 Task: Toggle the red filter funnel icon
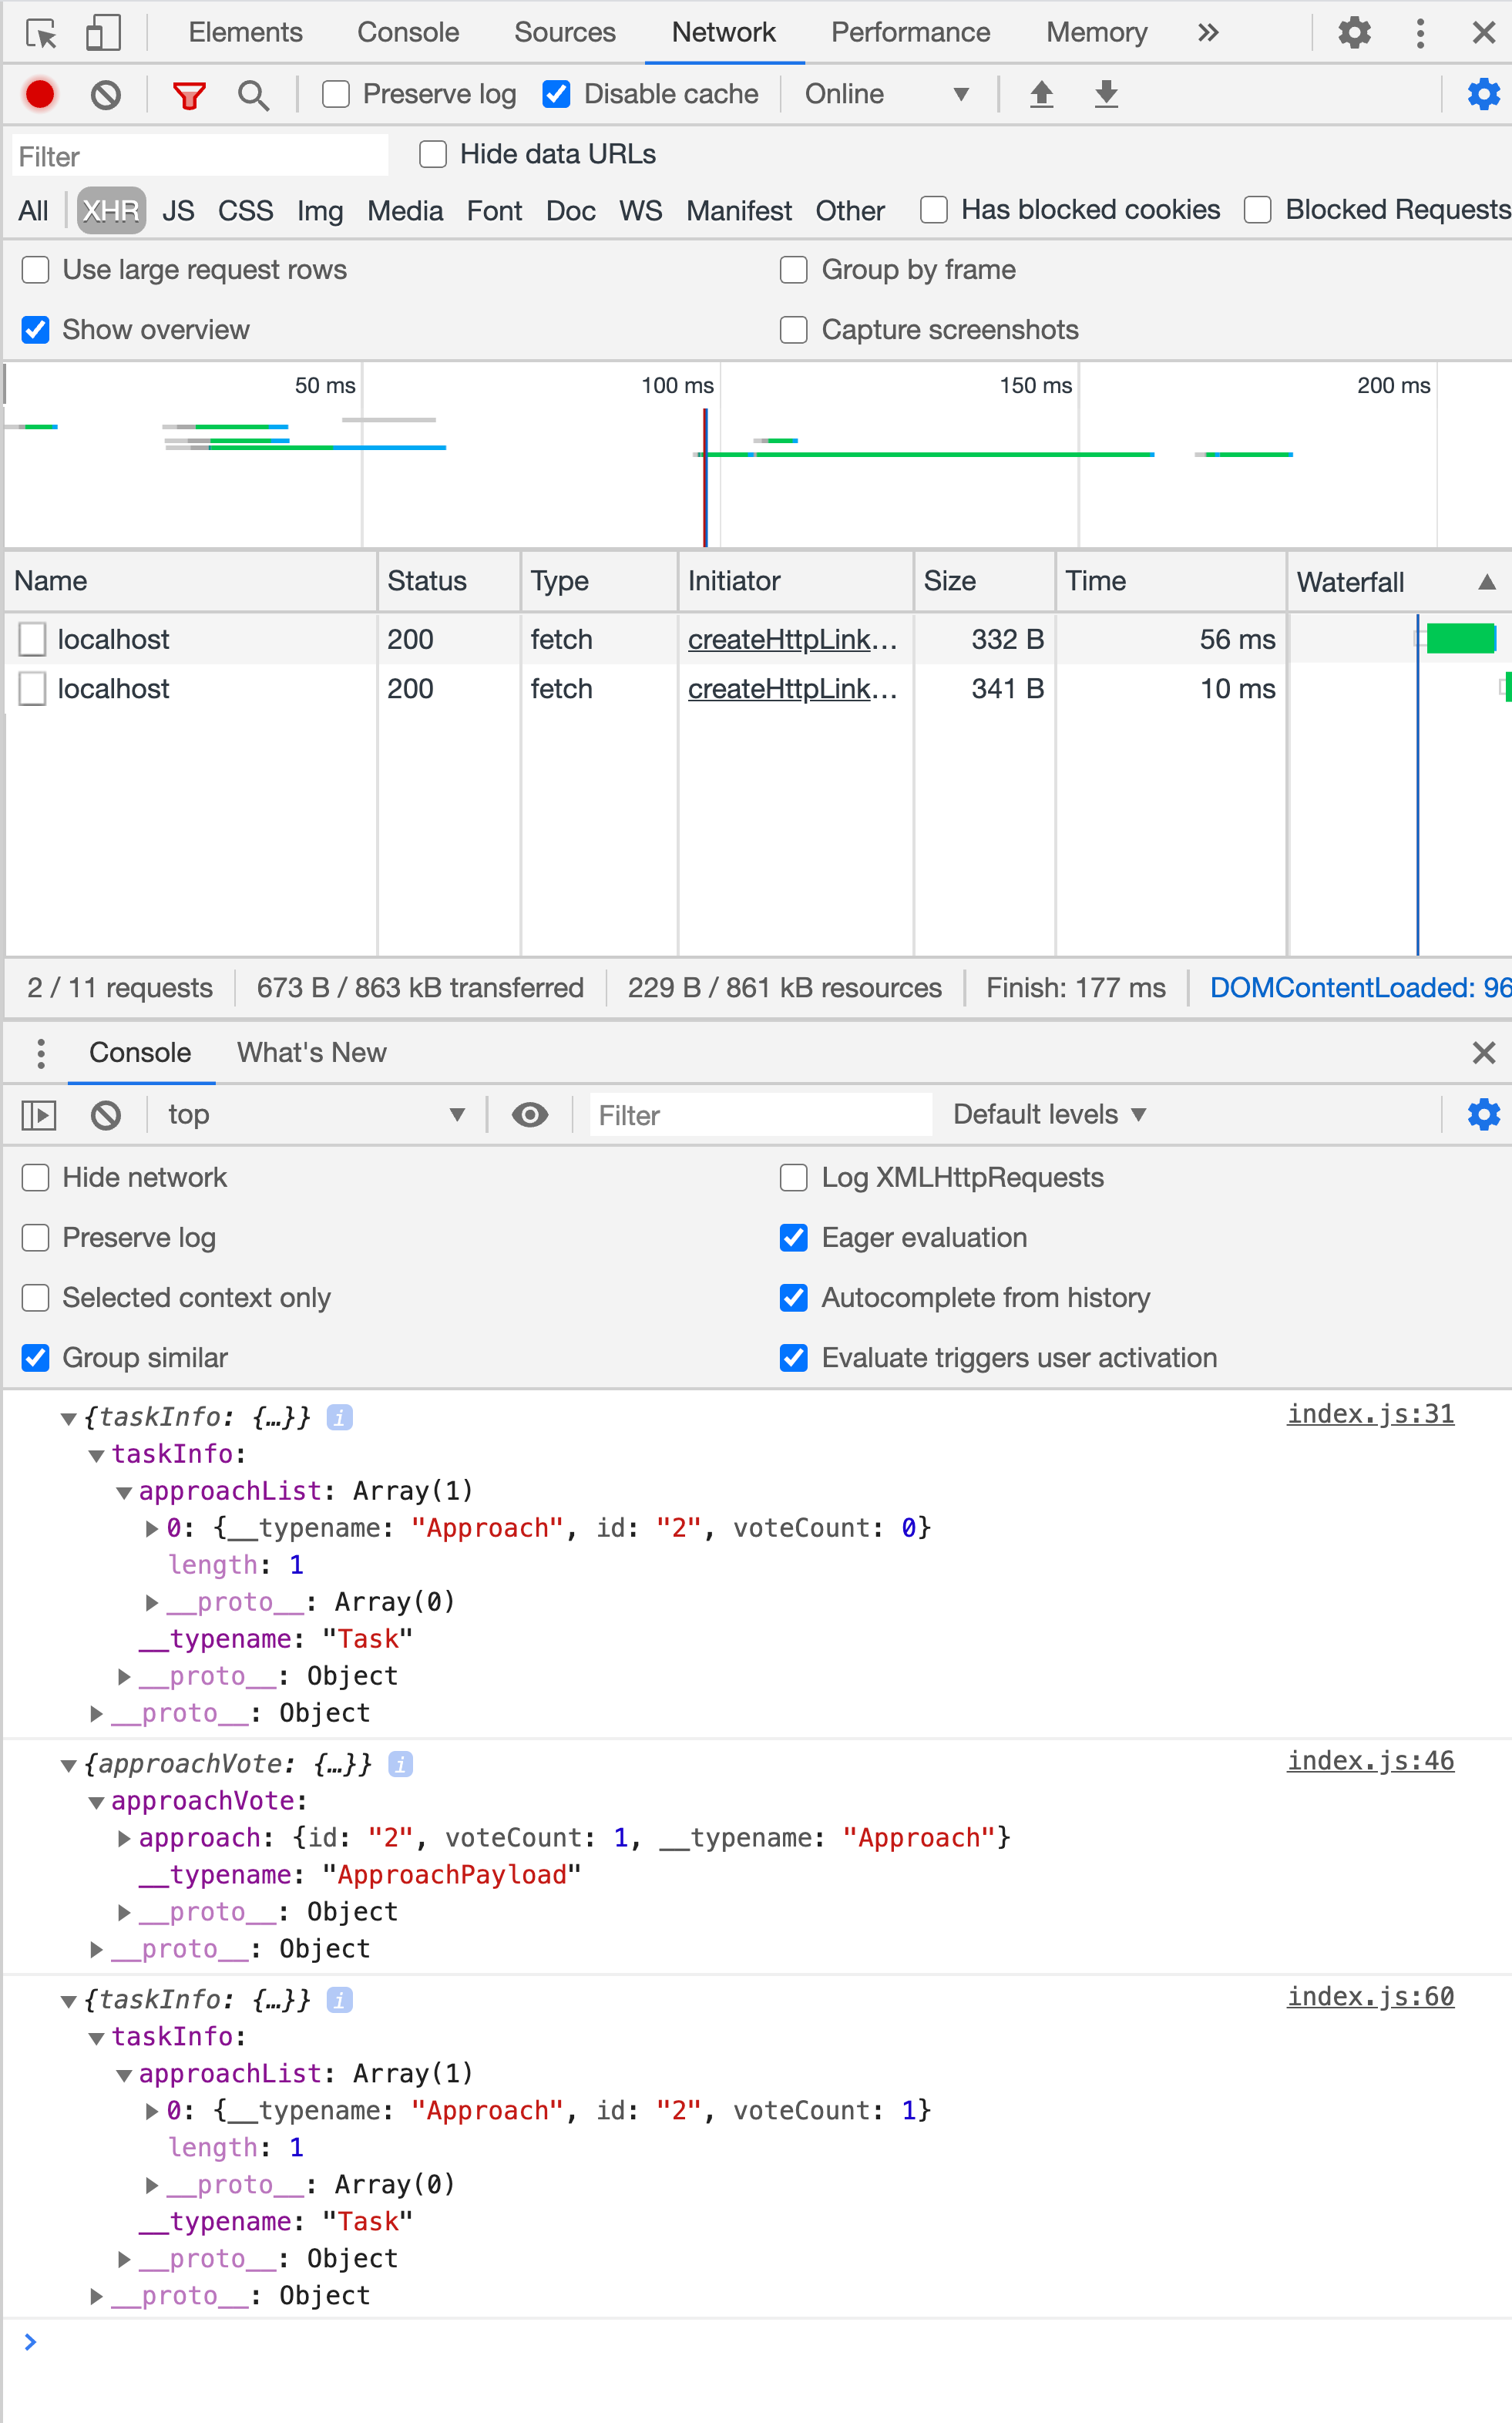coord(188,95)
